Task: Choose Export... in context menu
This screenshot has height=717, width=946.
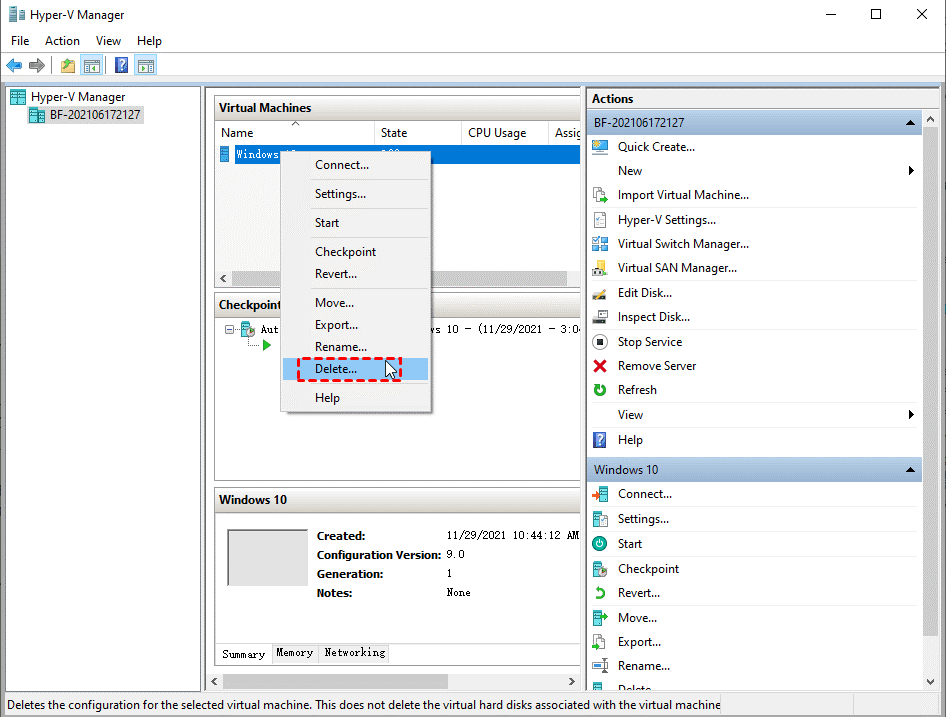Action: coord(356,325)
